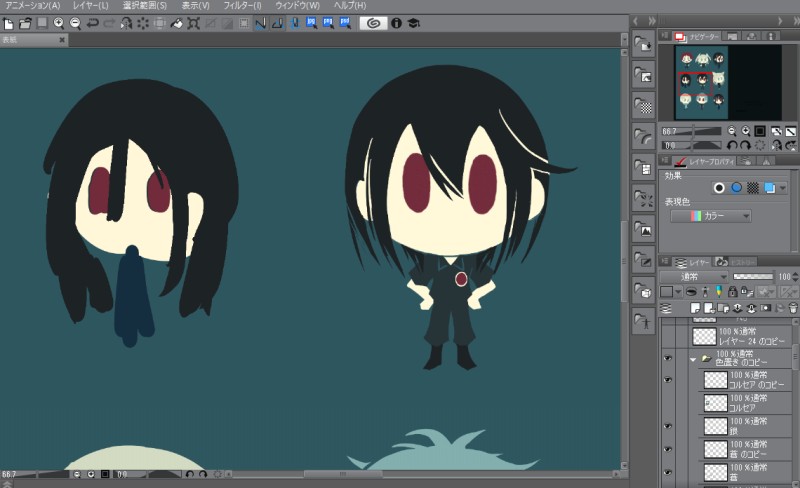Click the zoom in magnifier in top toolbar
This screenshot has width=800, height=488.
tap(59, 23)
